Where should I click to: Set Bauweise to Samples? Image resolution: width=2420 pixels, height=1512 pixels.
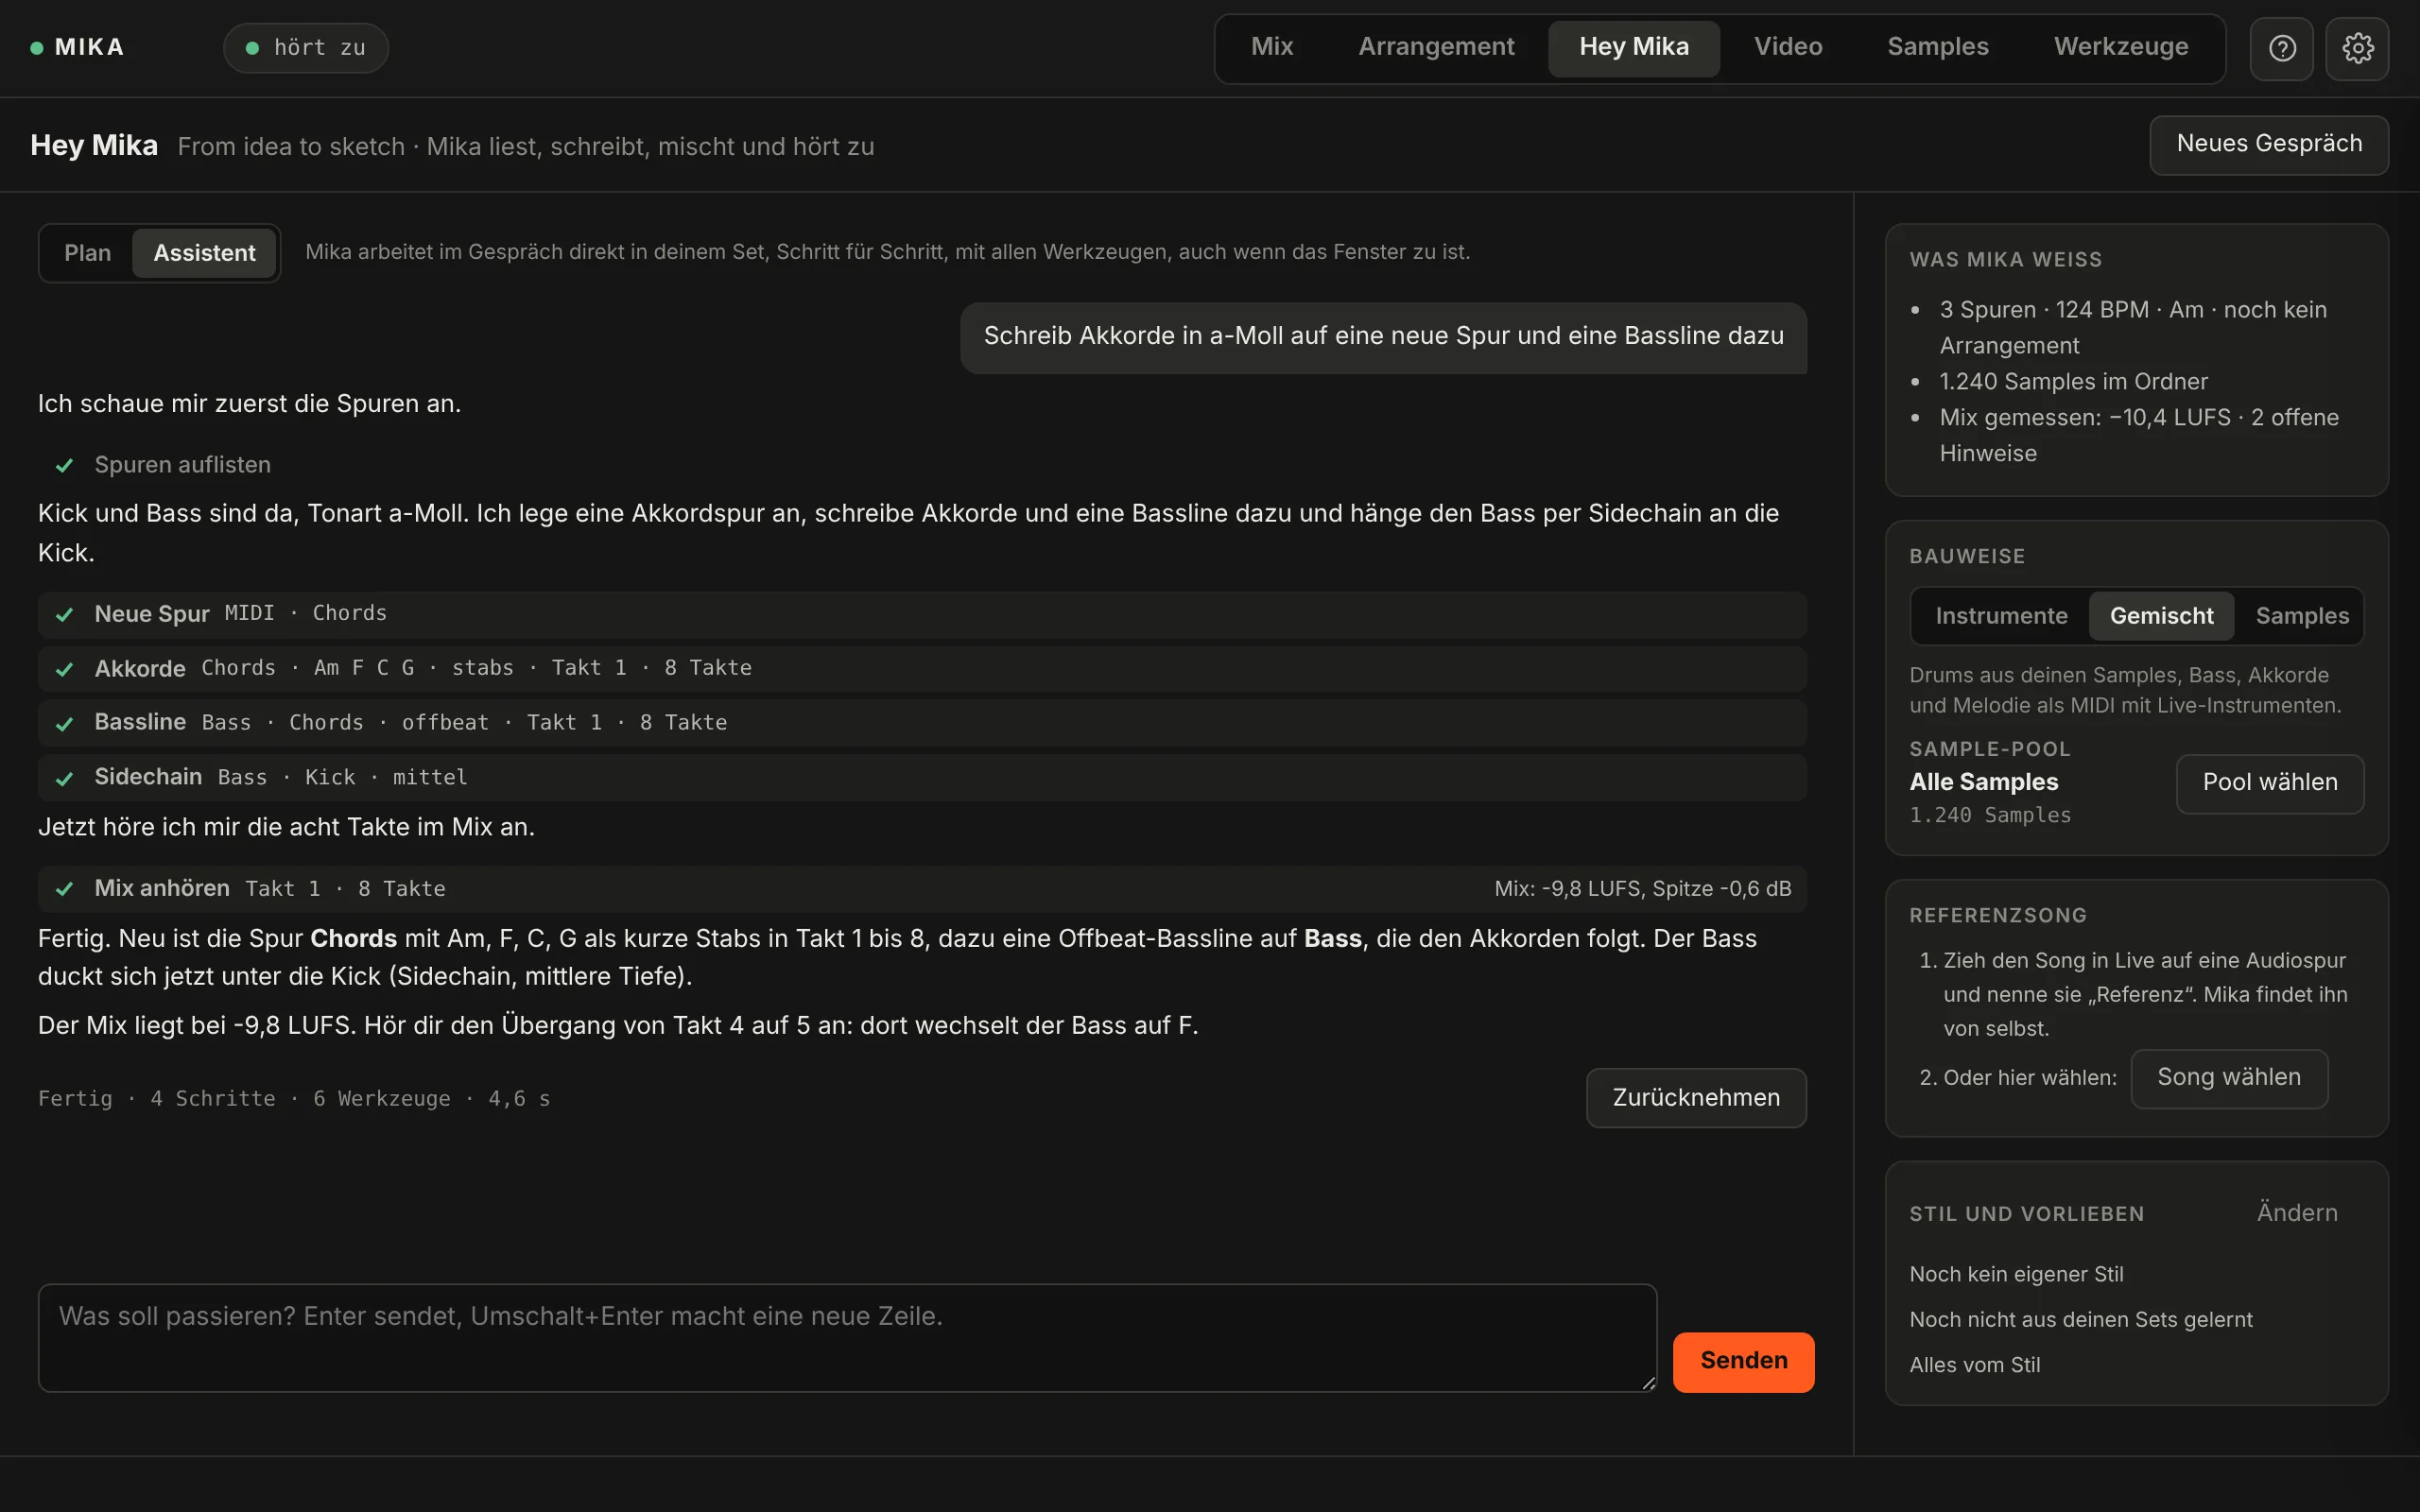tap(2302, 616)
